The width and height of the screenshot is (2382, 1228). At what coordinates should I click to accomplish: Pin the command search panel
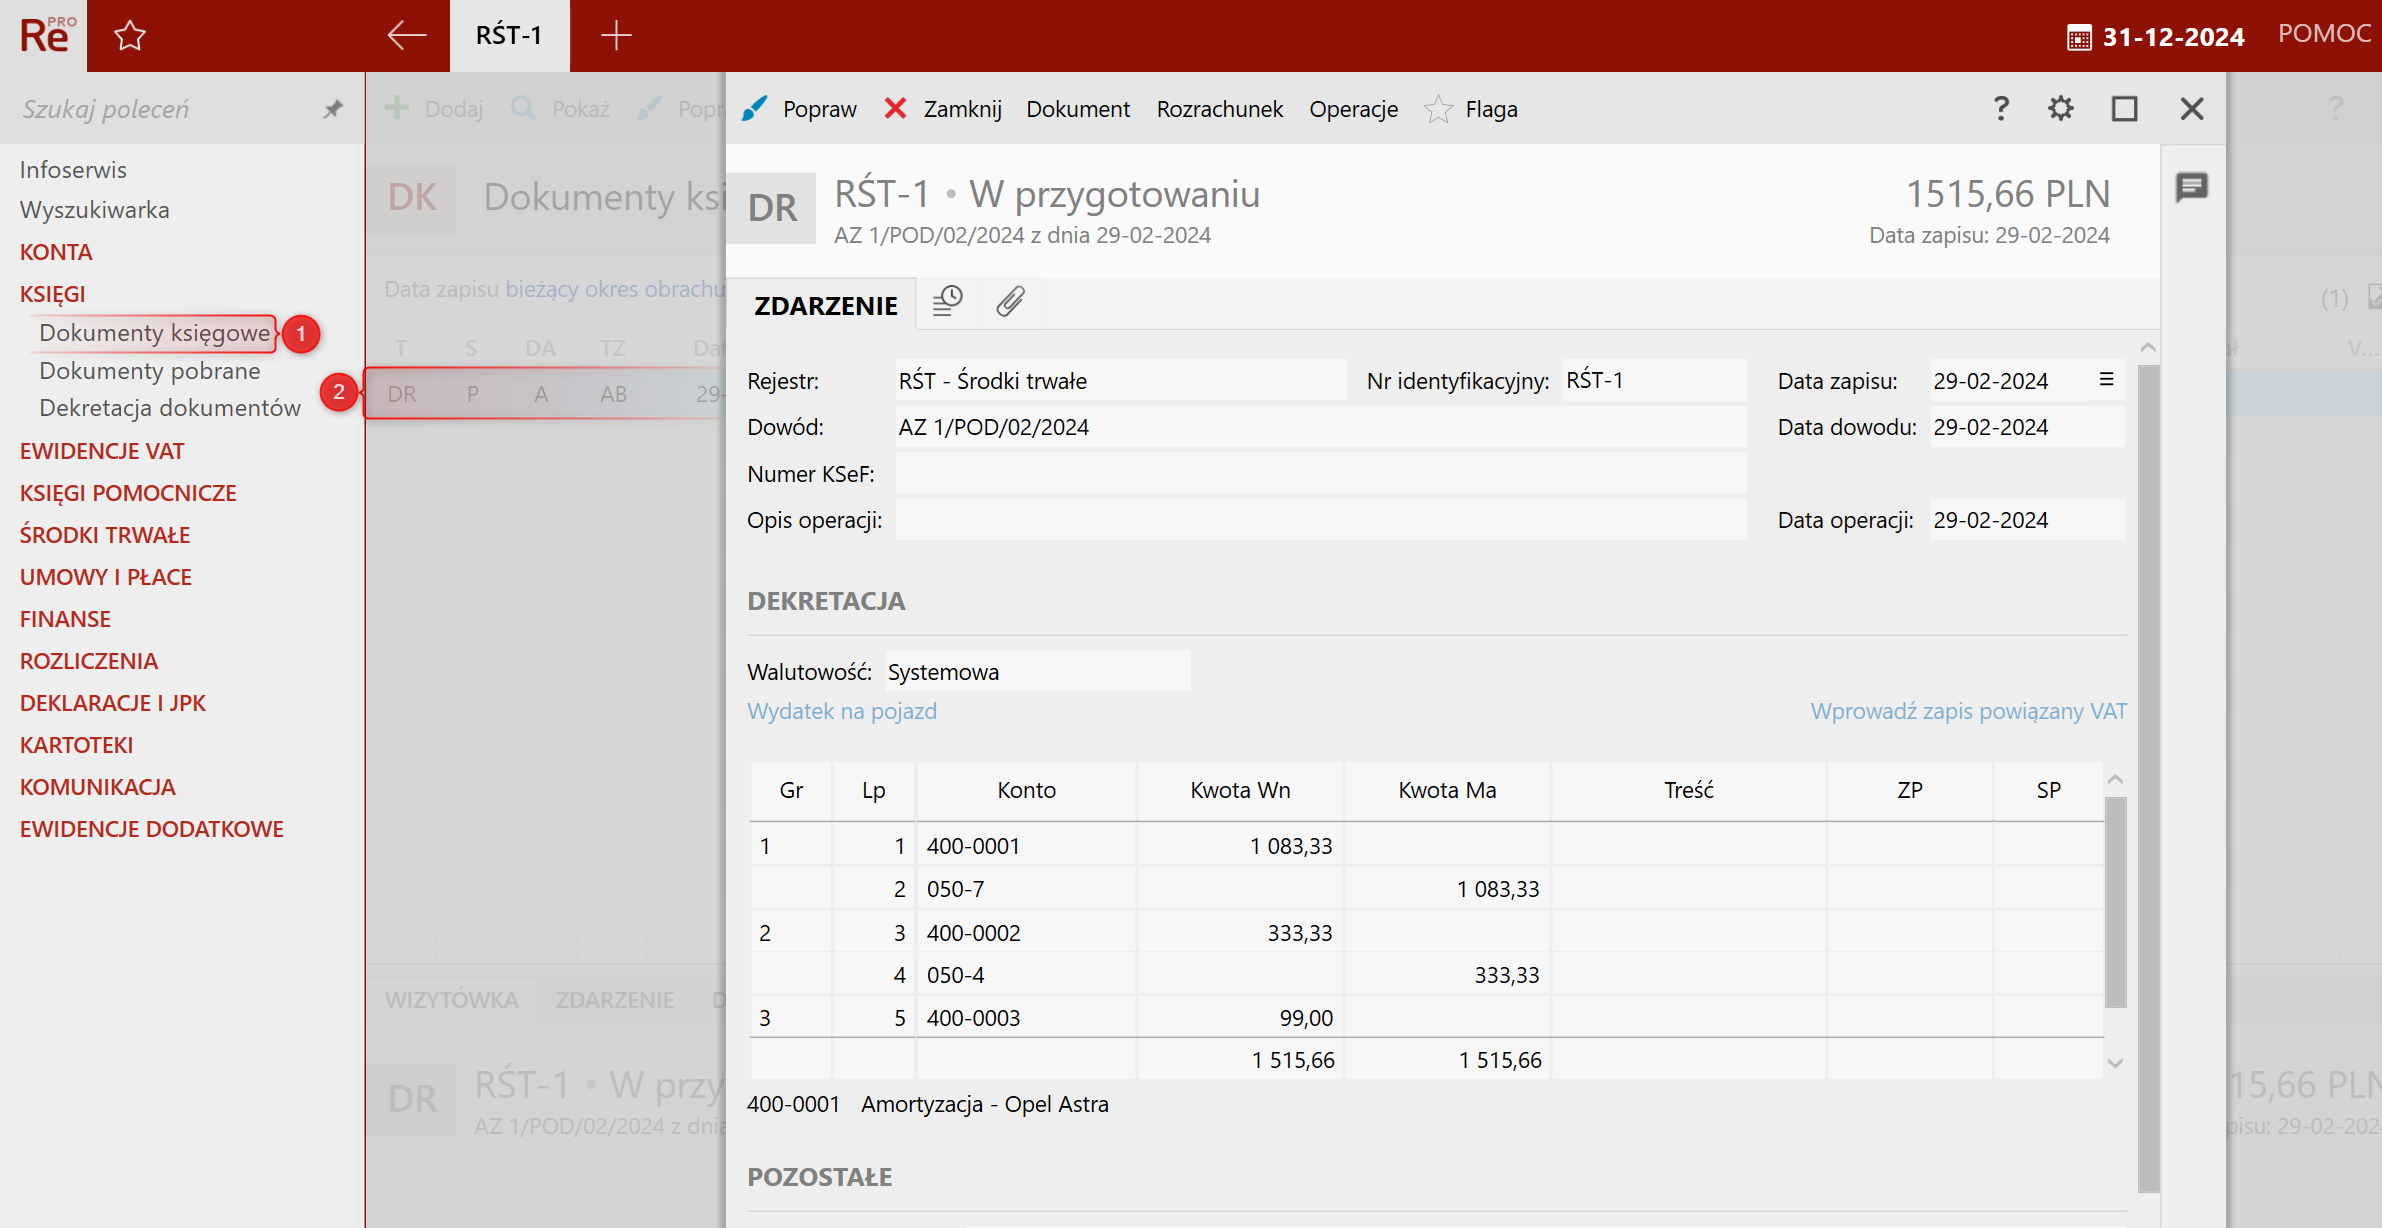(333, 109)
